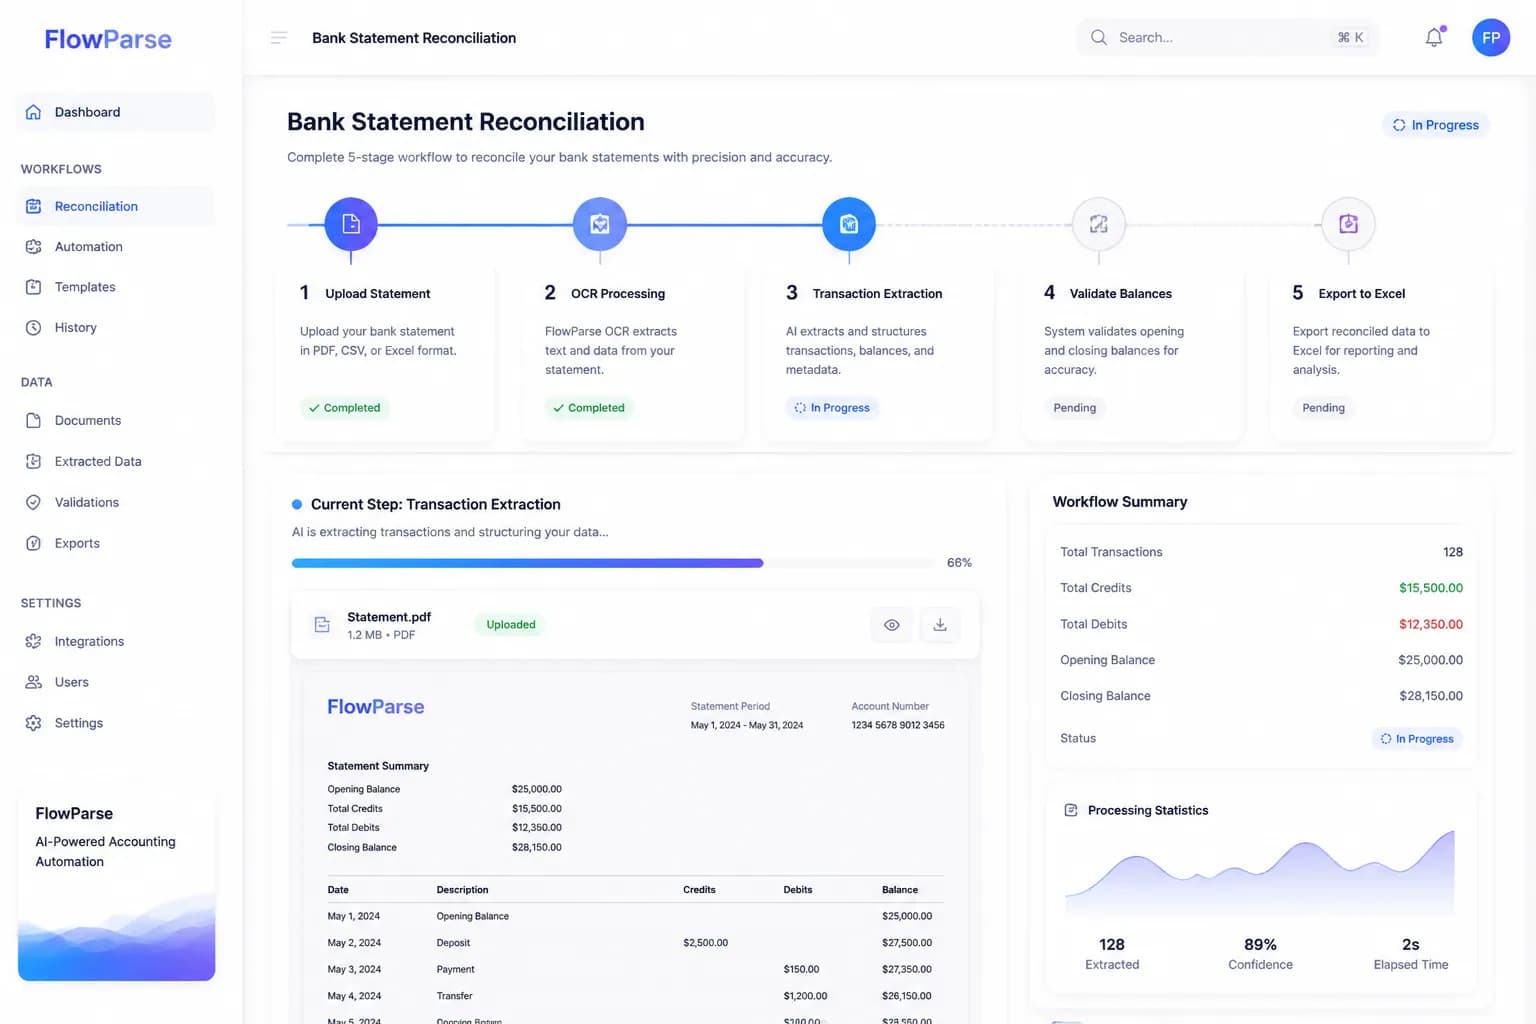The width and height of the screenshot is (1536, 1024).
Task: Click the FlowParse logo in sidebar
Action: point(108,39)
